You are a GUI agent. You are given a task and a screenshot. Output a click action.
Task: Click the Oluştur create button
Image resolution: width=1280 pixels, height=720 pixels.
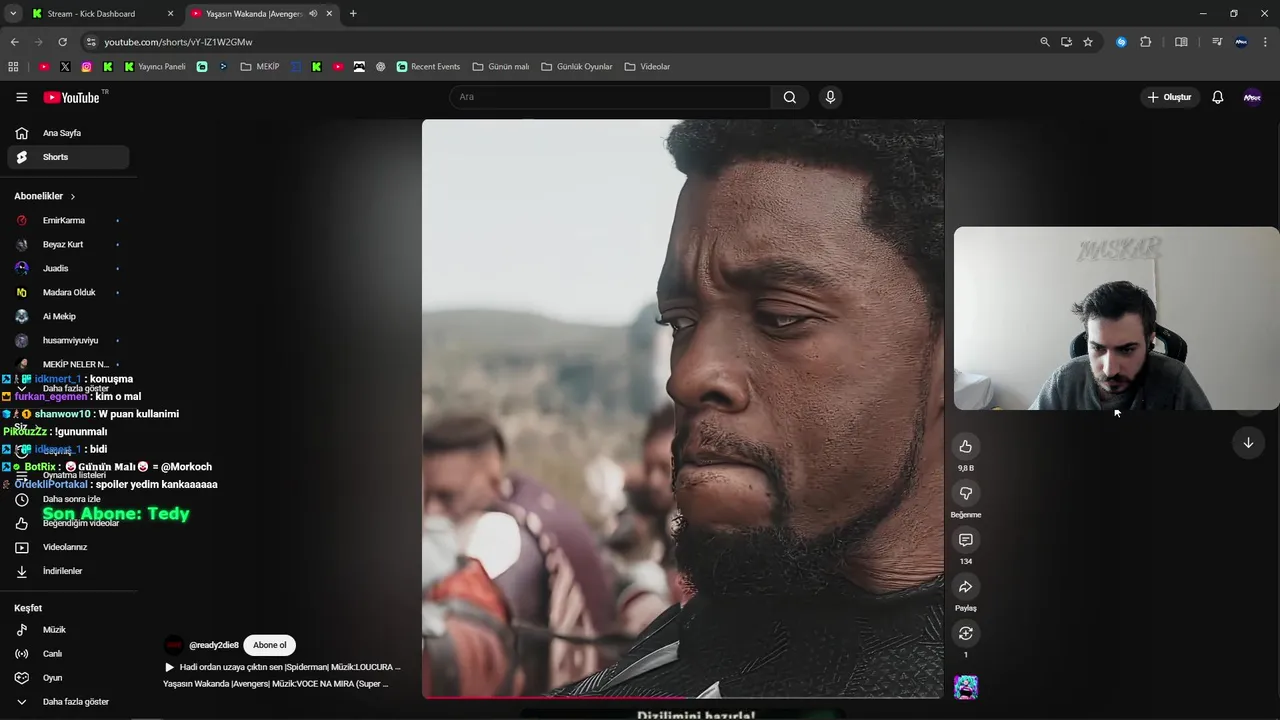point(1169,97)
